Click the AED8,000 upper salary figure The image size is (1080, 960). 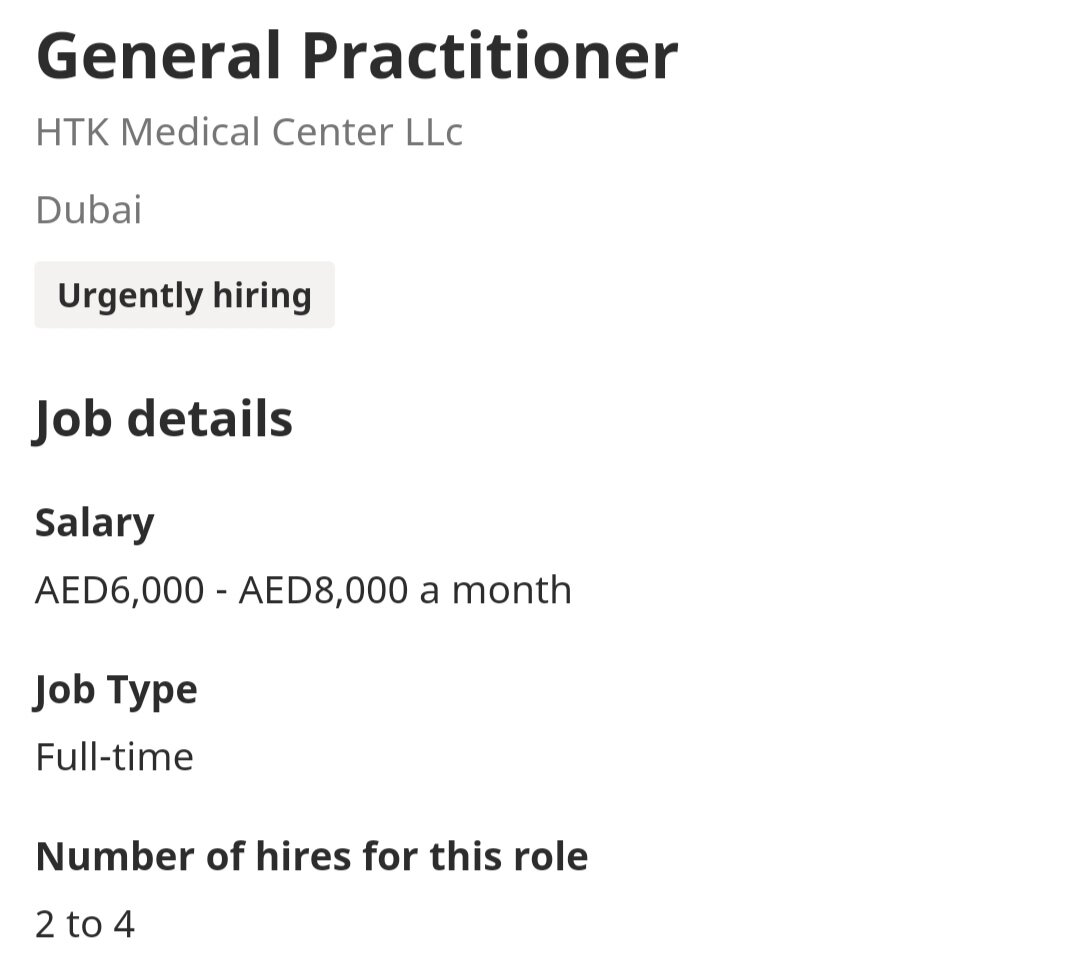tap(323, 590)
